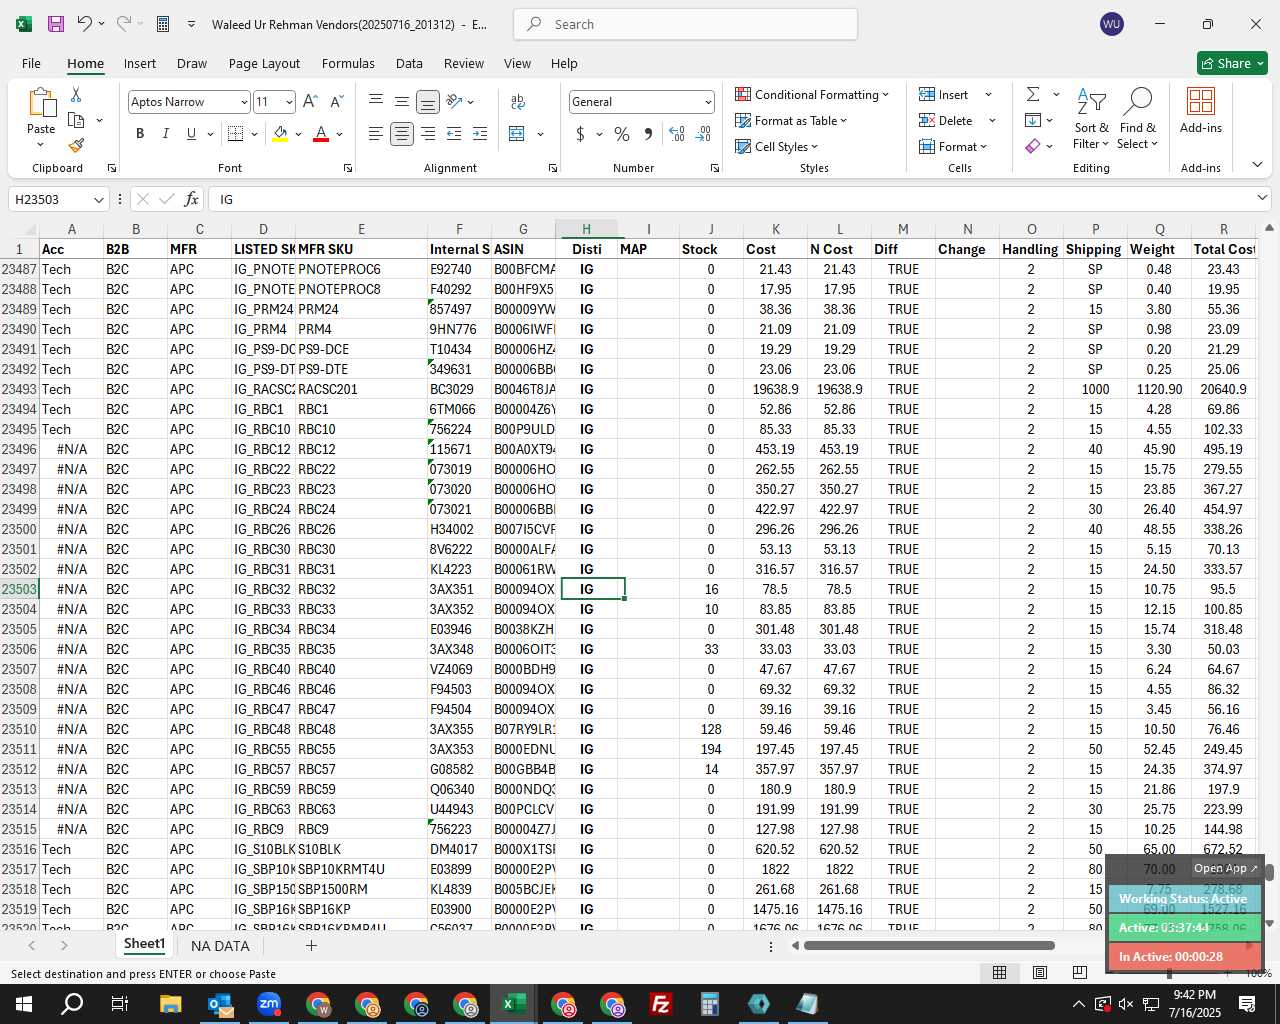Open the Insert ribbon tab
Viewport: 1280px width, 1024px height.
pos(140,63)
